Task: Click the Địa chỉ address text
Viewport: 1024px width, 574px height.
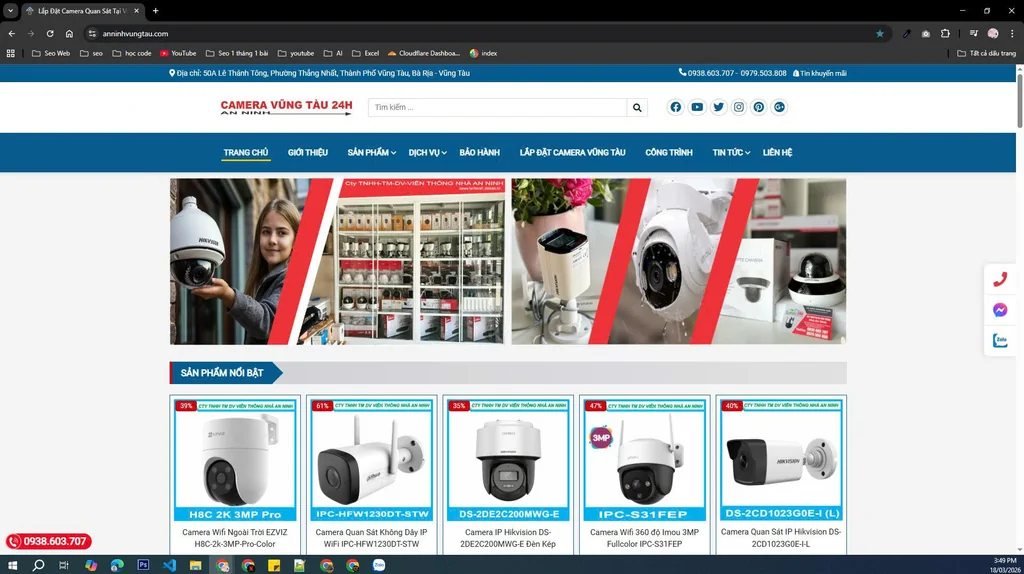Action: (319, 73)
